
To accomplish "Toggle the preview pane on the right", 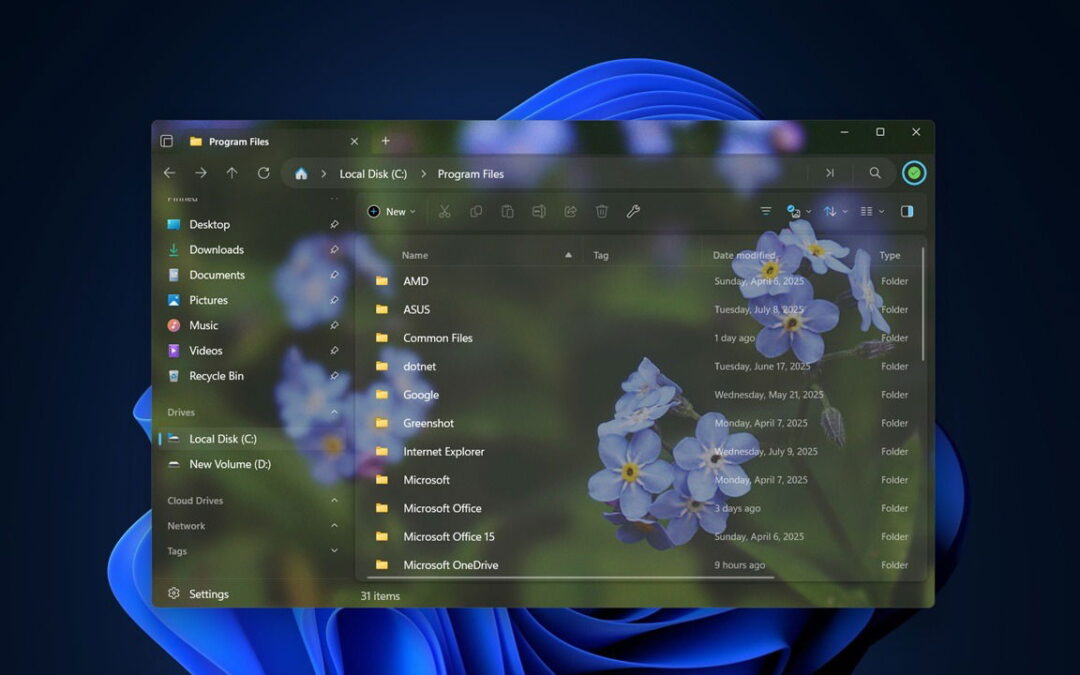I will (x=907, y=212).
